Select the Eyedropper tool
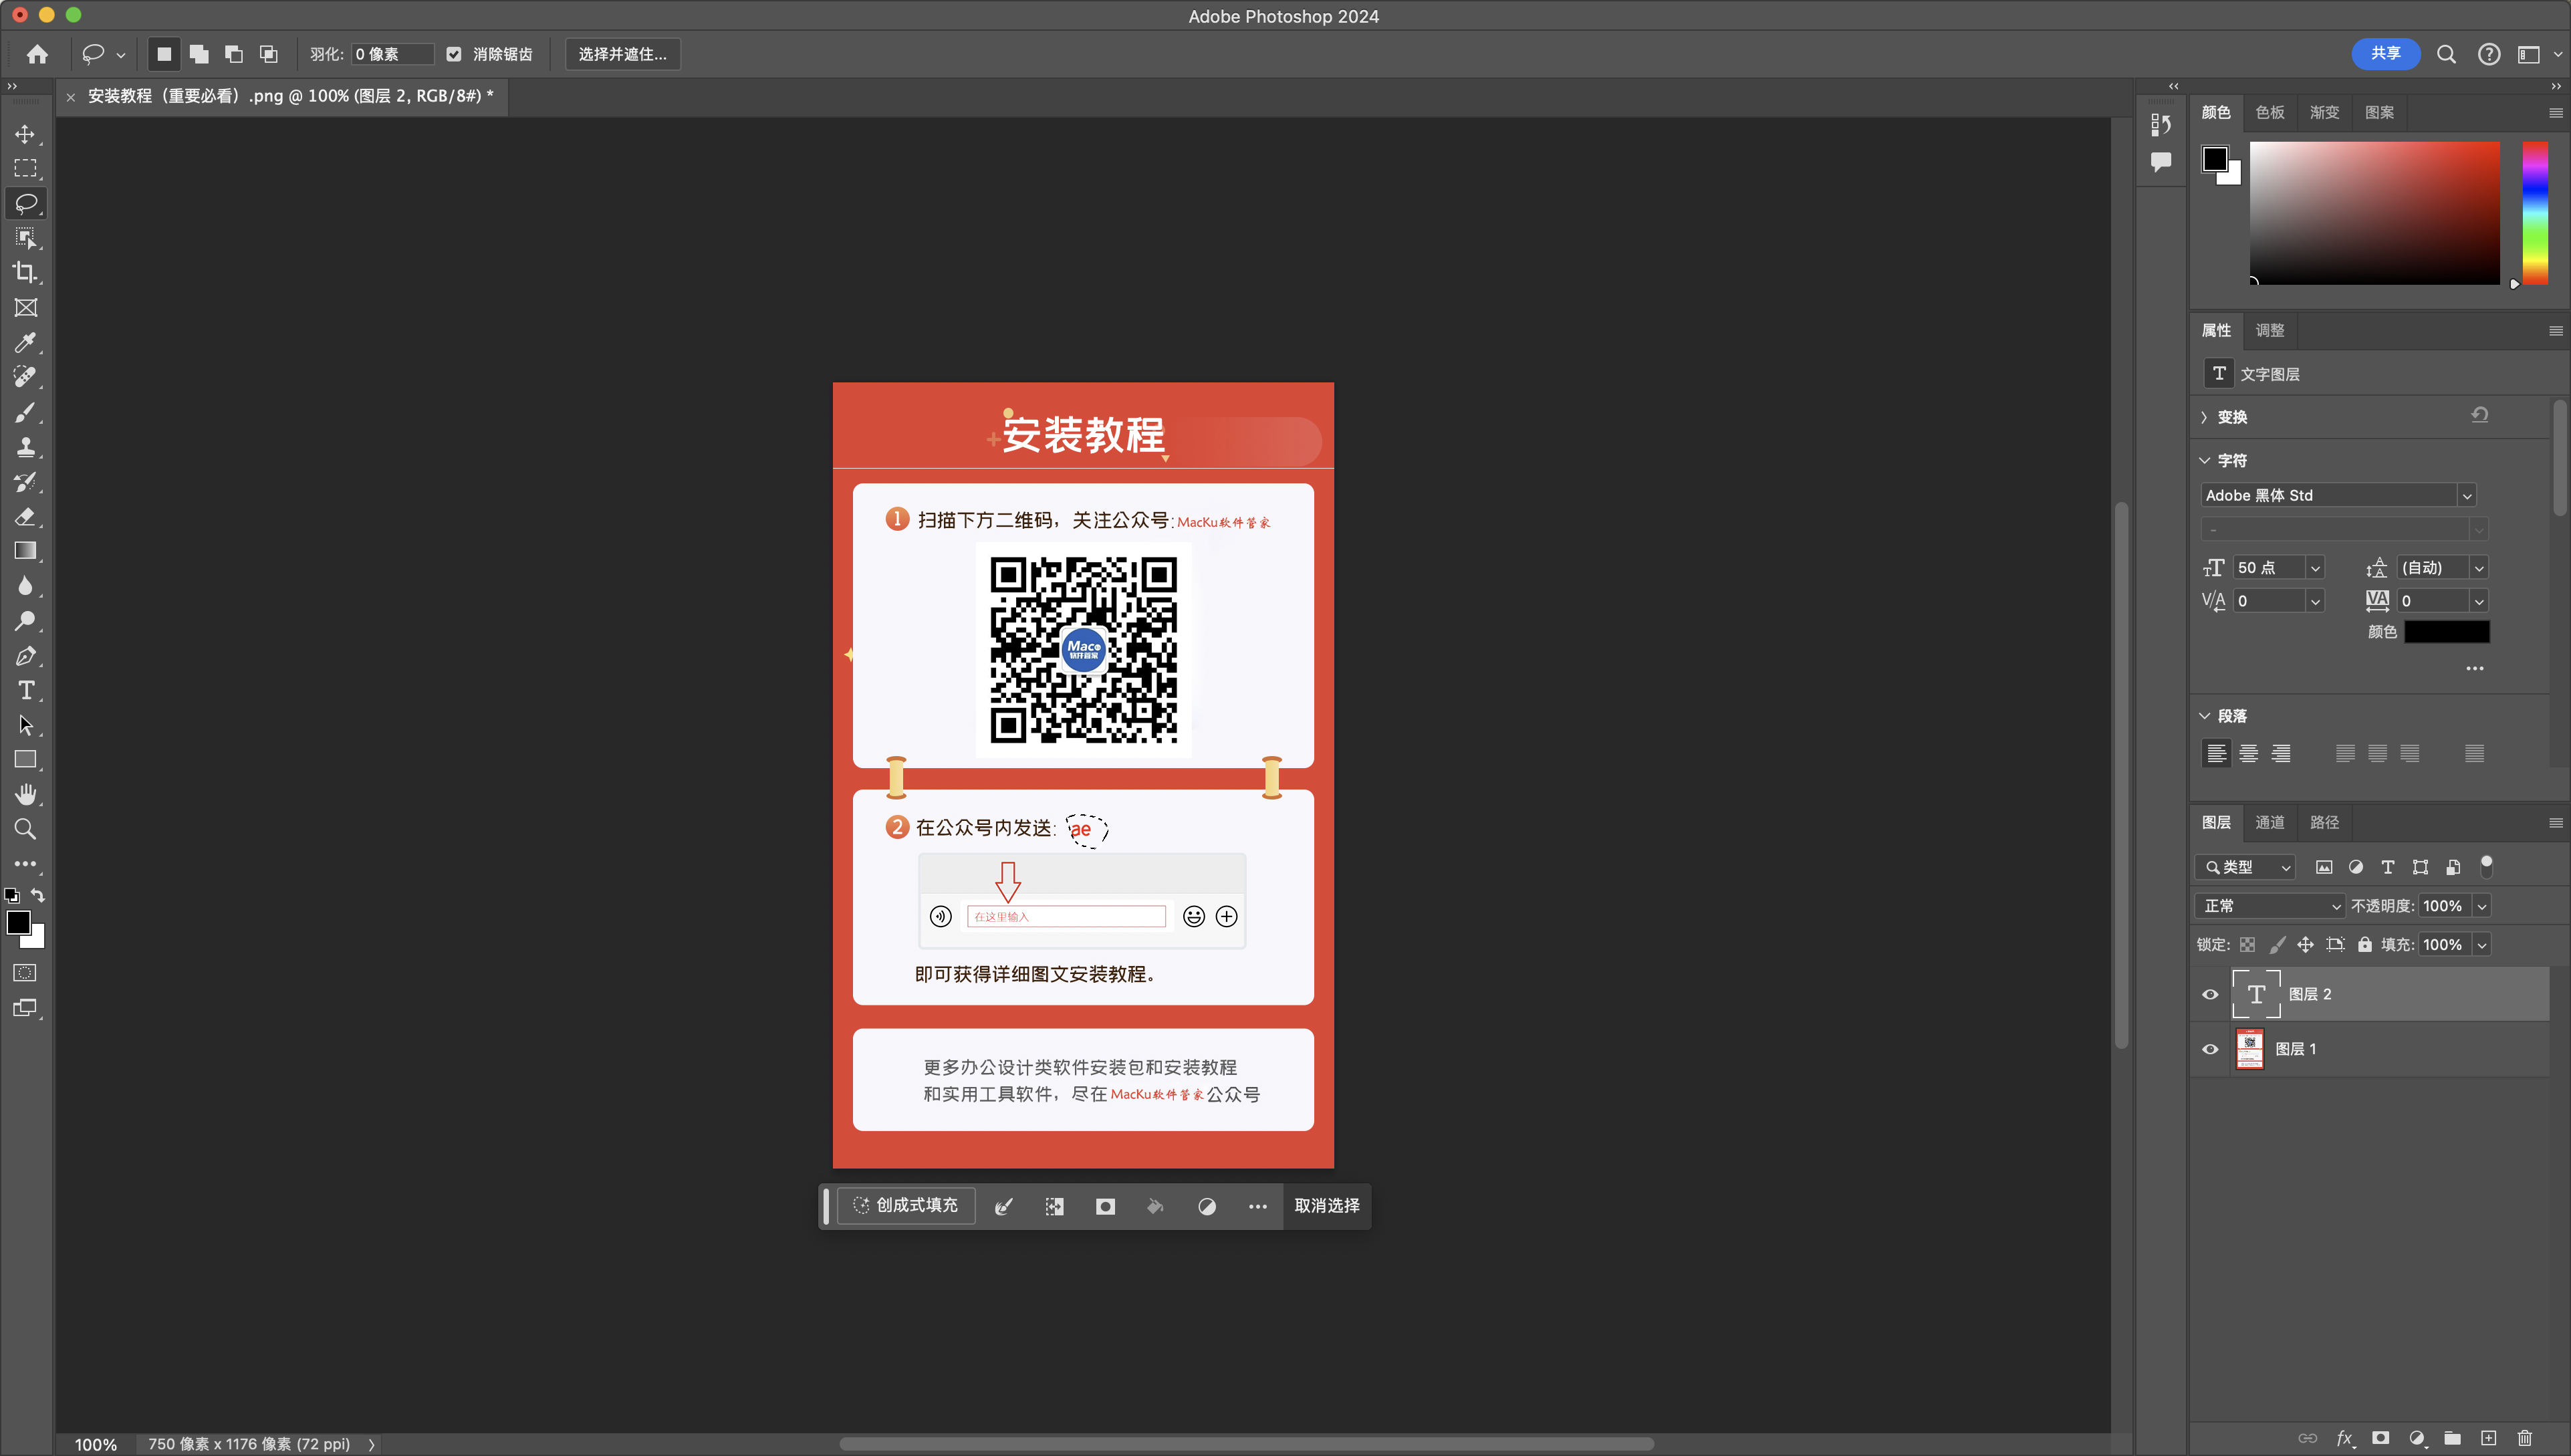 pyautogui.click(x=25, y=342)
